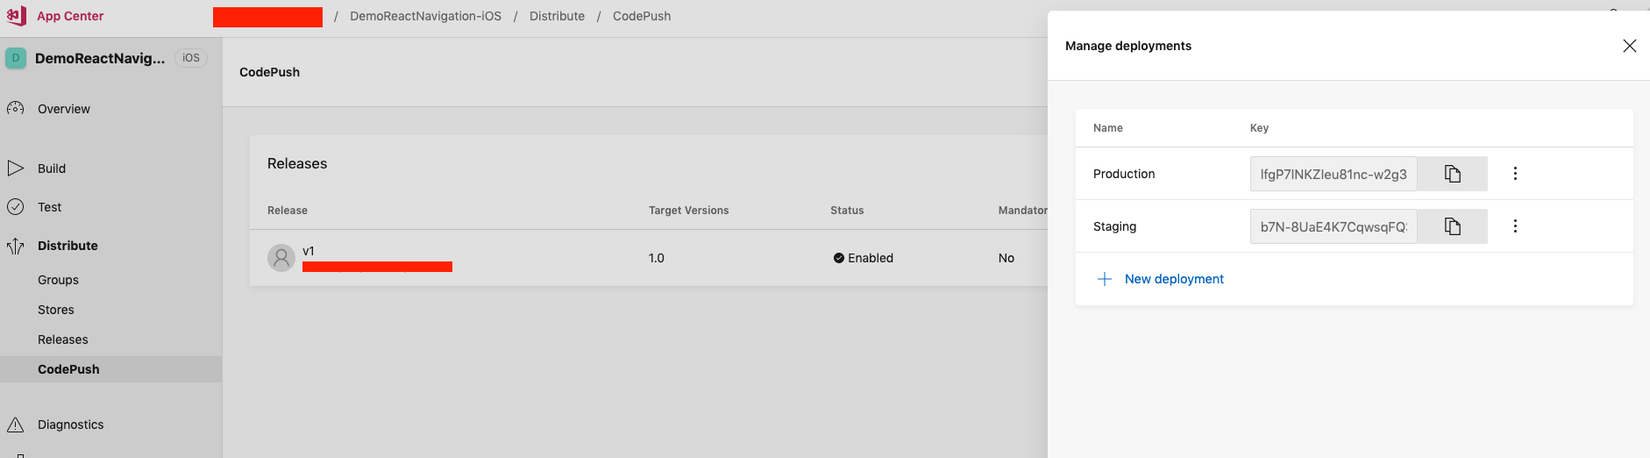Open the Diagnostics section
This screenshot has width=1650, height=458.
[x=70, y=425]
